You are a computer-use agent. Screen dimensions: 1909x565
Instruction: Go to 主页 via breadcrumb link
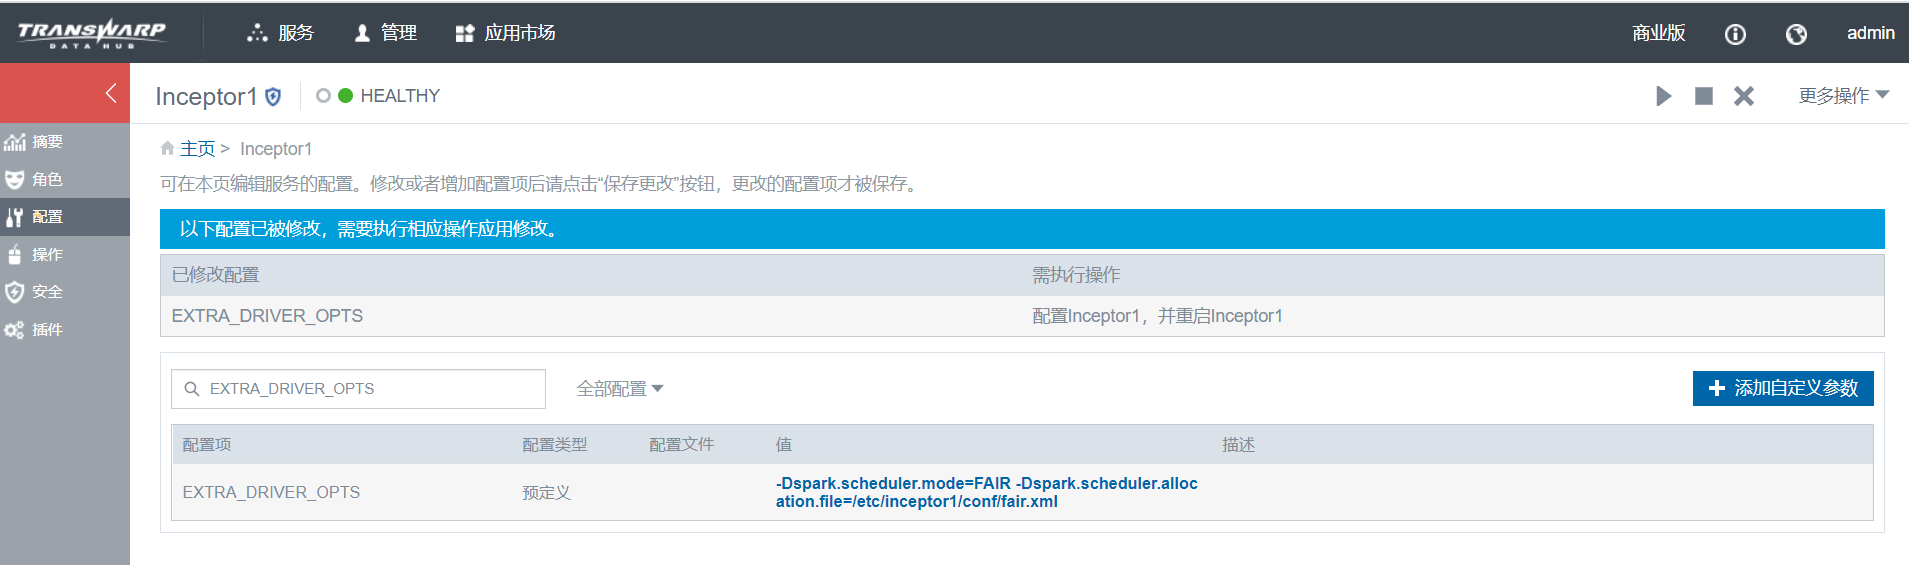pos(197,148)
